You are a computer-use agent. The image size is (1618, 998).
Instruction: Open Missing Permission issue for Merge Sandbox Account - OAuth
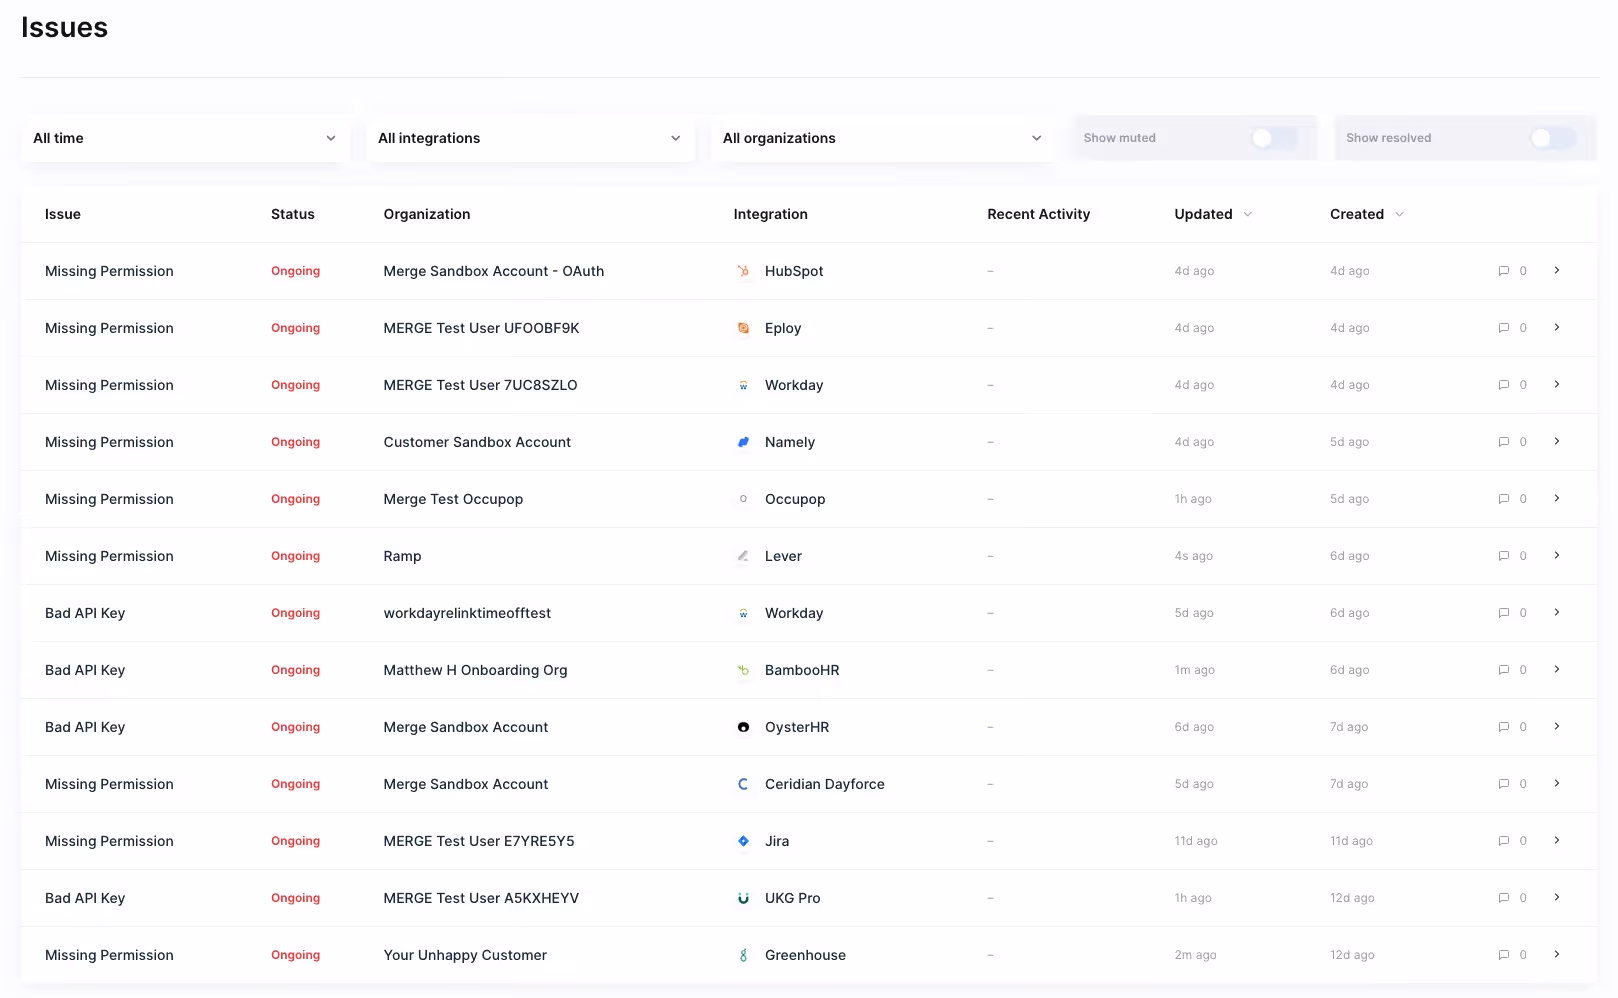pyautogui.click(x=109, y=271)
